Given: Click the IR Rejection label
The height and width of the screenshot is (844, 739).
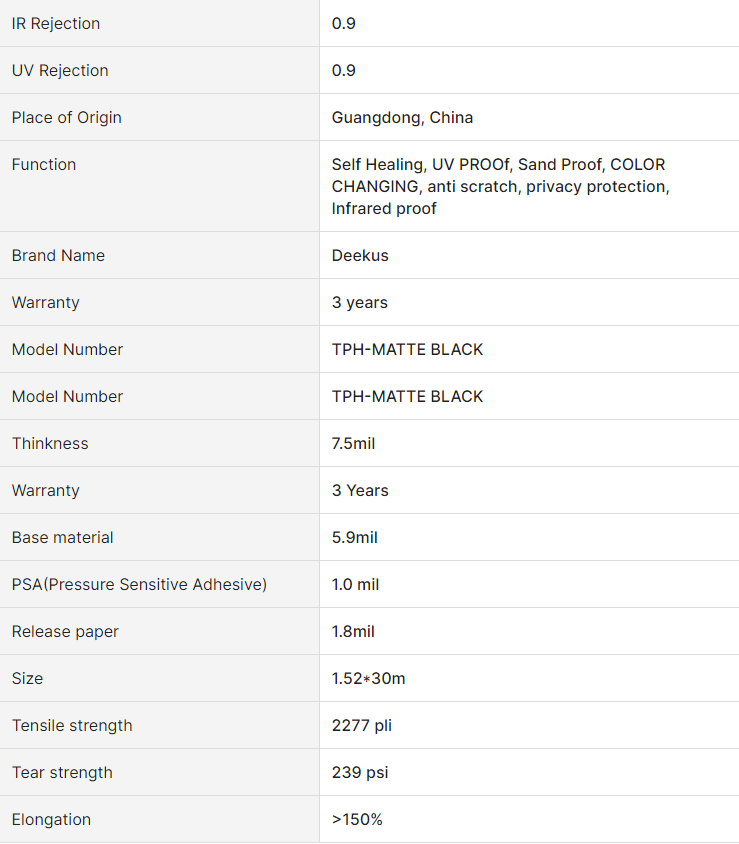Looking at the screenshot, I should tap(56, 24).
